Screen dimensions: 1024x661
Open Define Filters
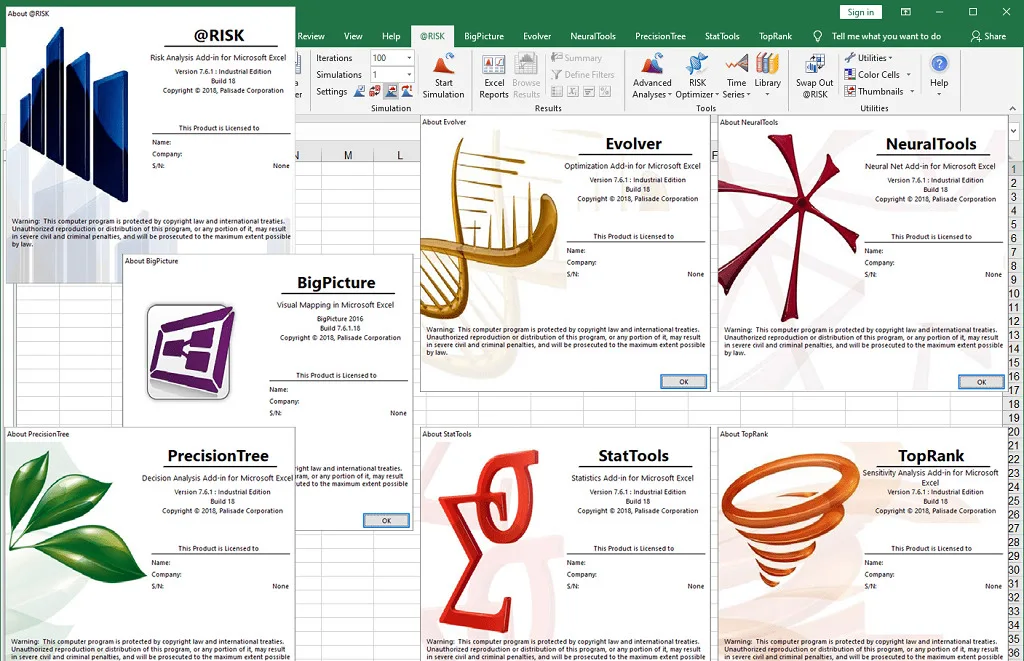click(583, 74)
